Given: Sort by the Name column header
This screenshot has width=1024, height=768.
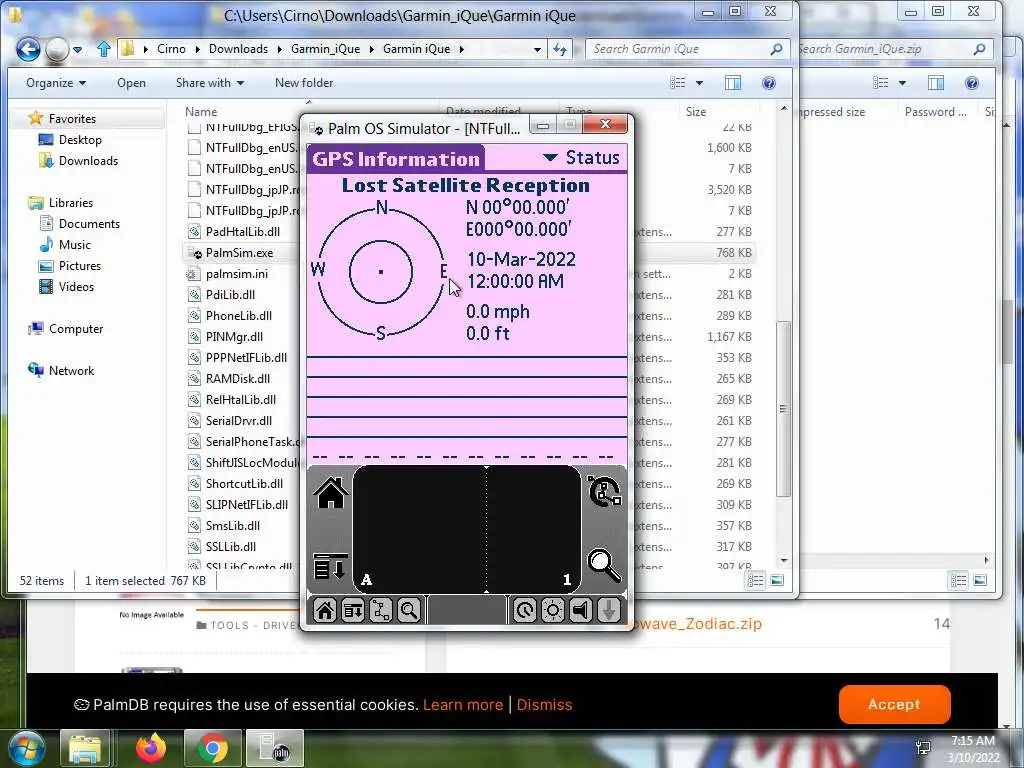Looking at the screenshot, I should pyautogui.click(x=200, y=112).
